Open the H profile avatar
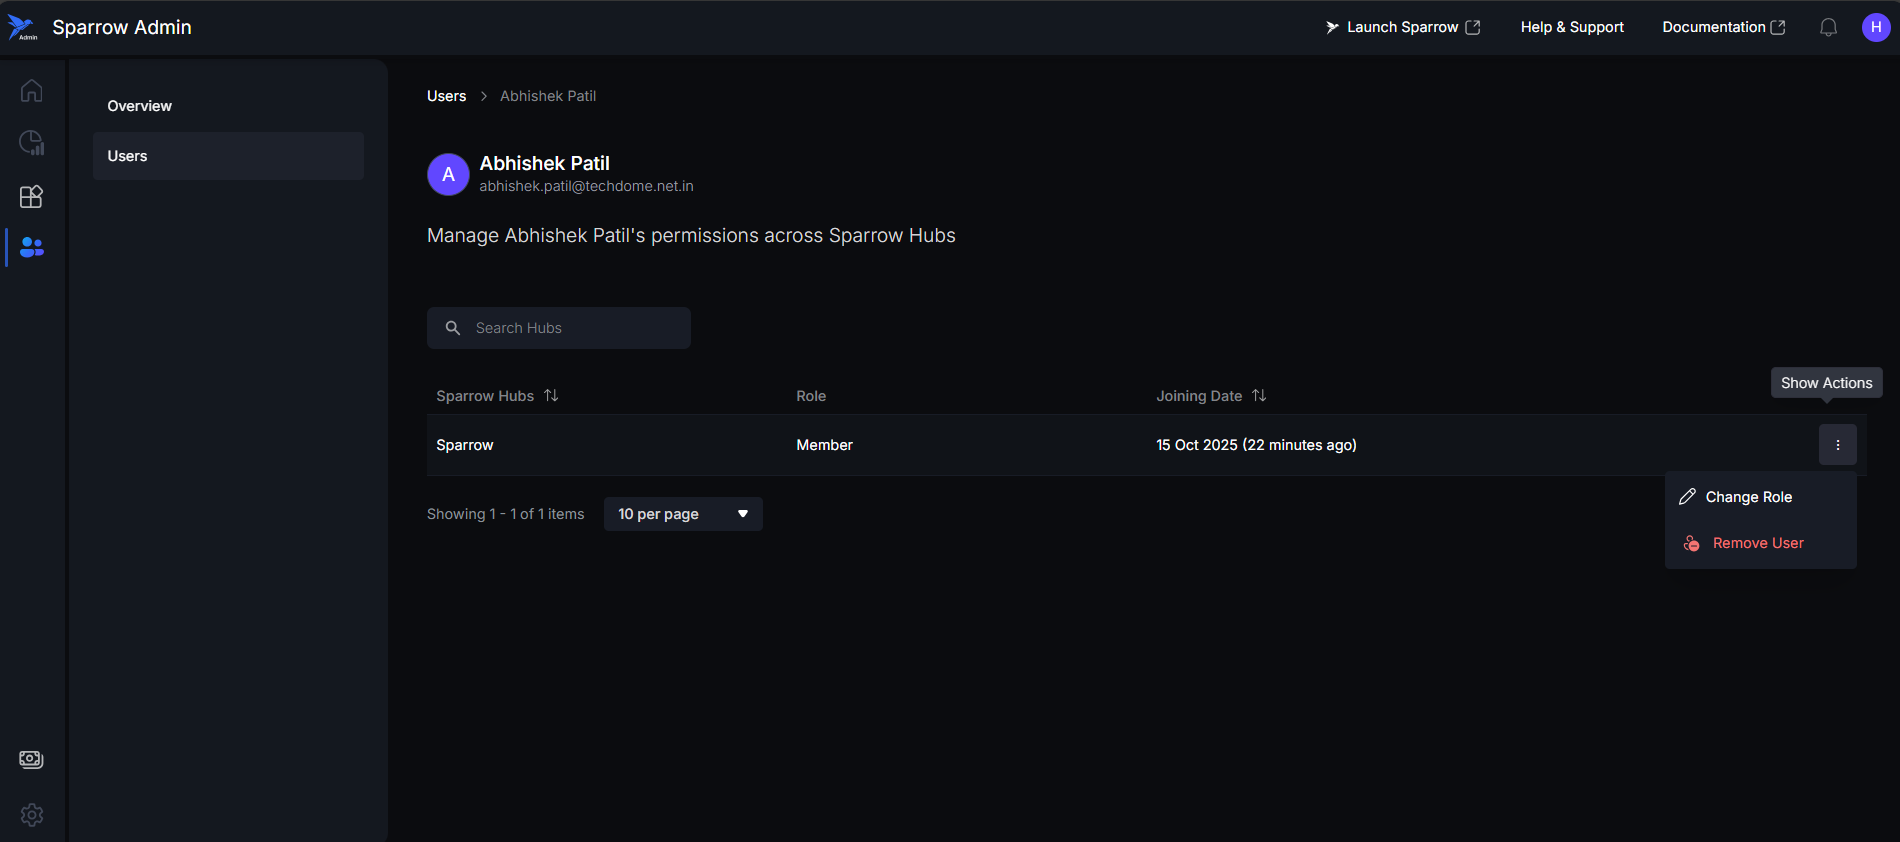 point(1875,27)
